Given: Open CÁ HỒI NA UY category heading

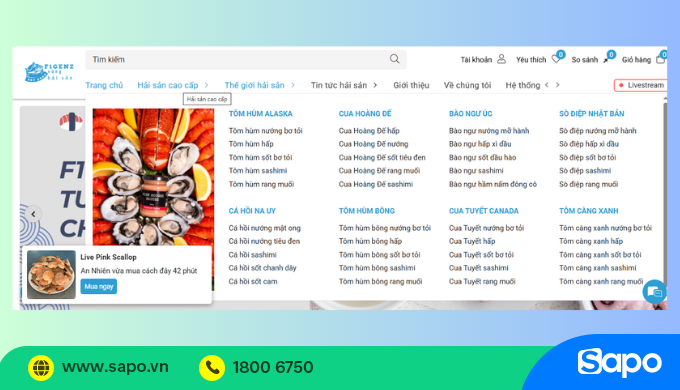Looking at the screenshot, I should point(252,211).
